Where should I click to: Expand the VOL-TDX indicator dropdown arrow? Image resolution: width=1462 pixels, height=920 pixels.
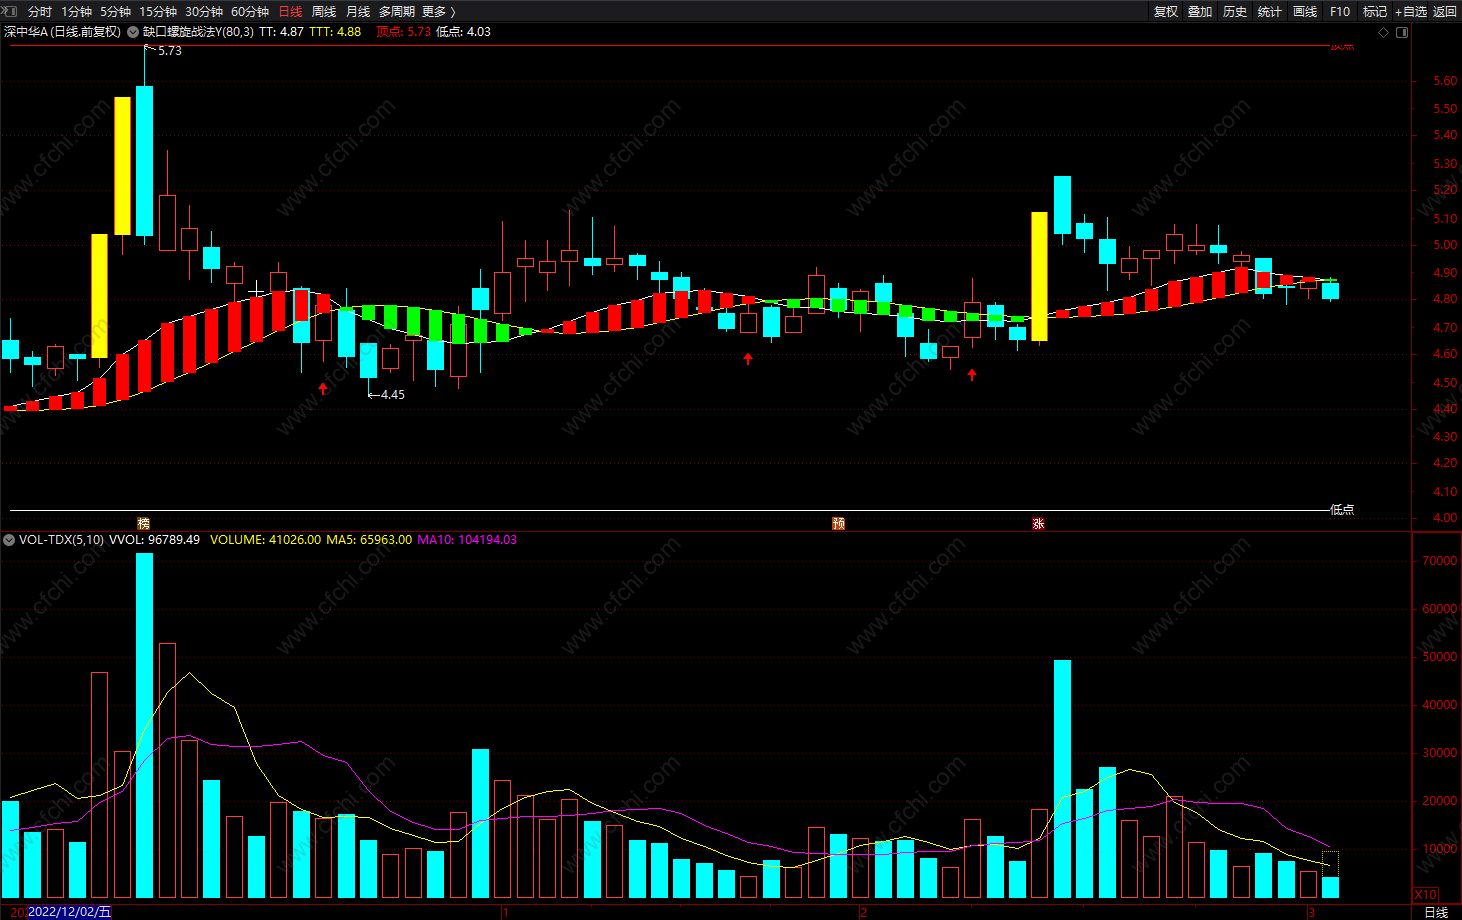(x=9, y=540)
